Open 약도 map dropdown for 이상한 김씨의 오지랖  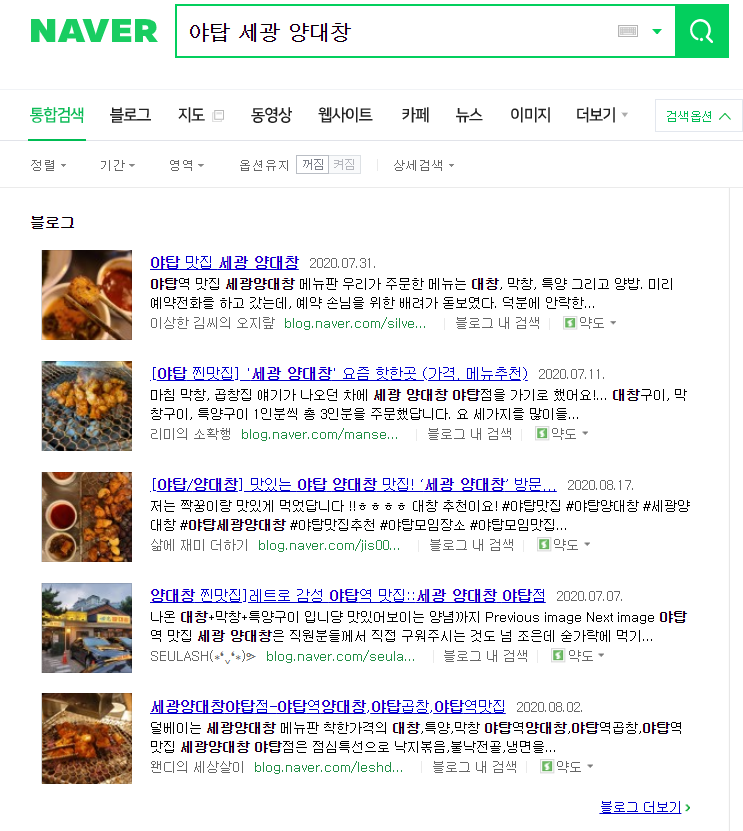pos(590,323)
